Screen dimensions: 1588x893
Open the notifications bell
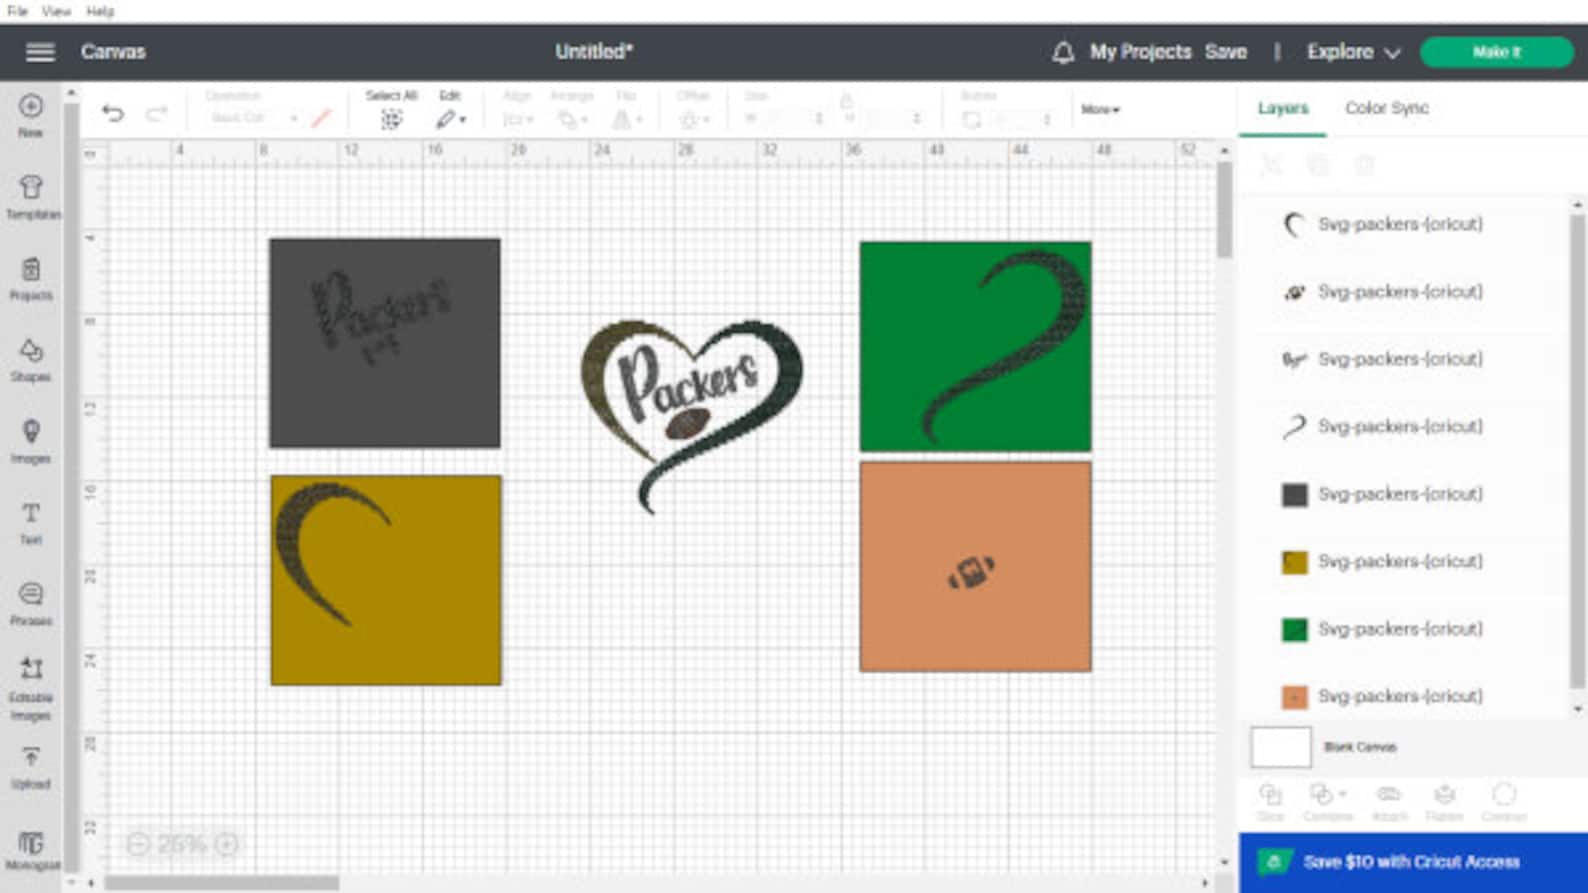(1063, 52)
